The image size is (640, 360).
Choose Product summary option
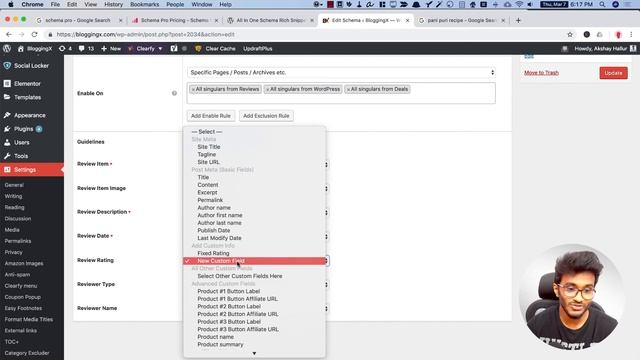point(254,345)
